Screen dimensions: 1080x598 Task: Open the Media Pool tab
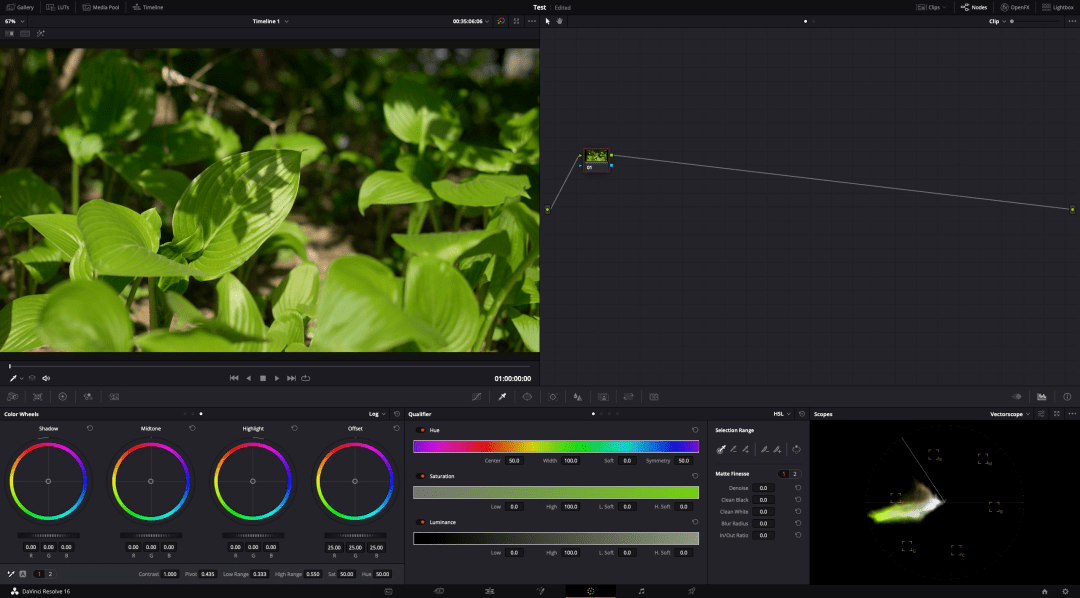(101, 7)
